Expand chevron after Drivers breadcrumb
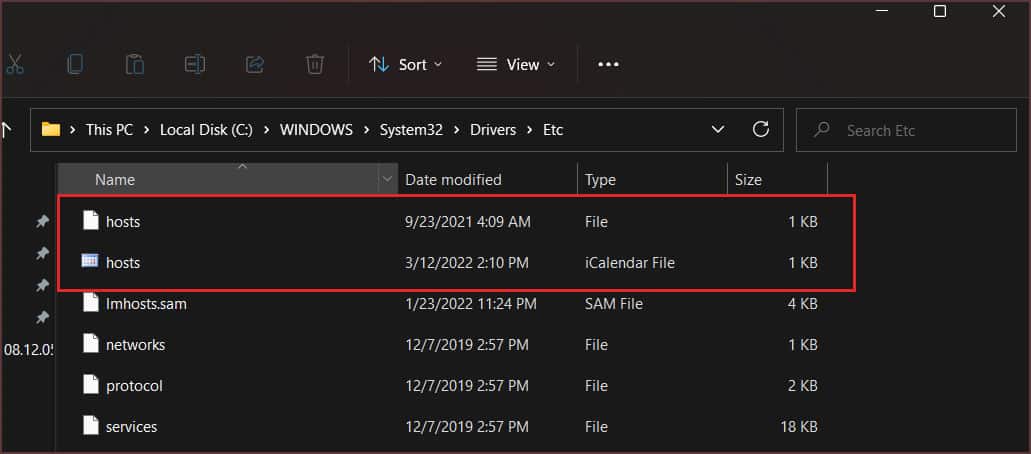This screenshot has width=1031, height=454. 529,130
